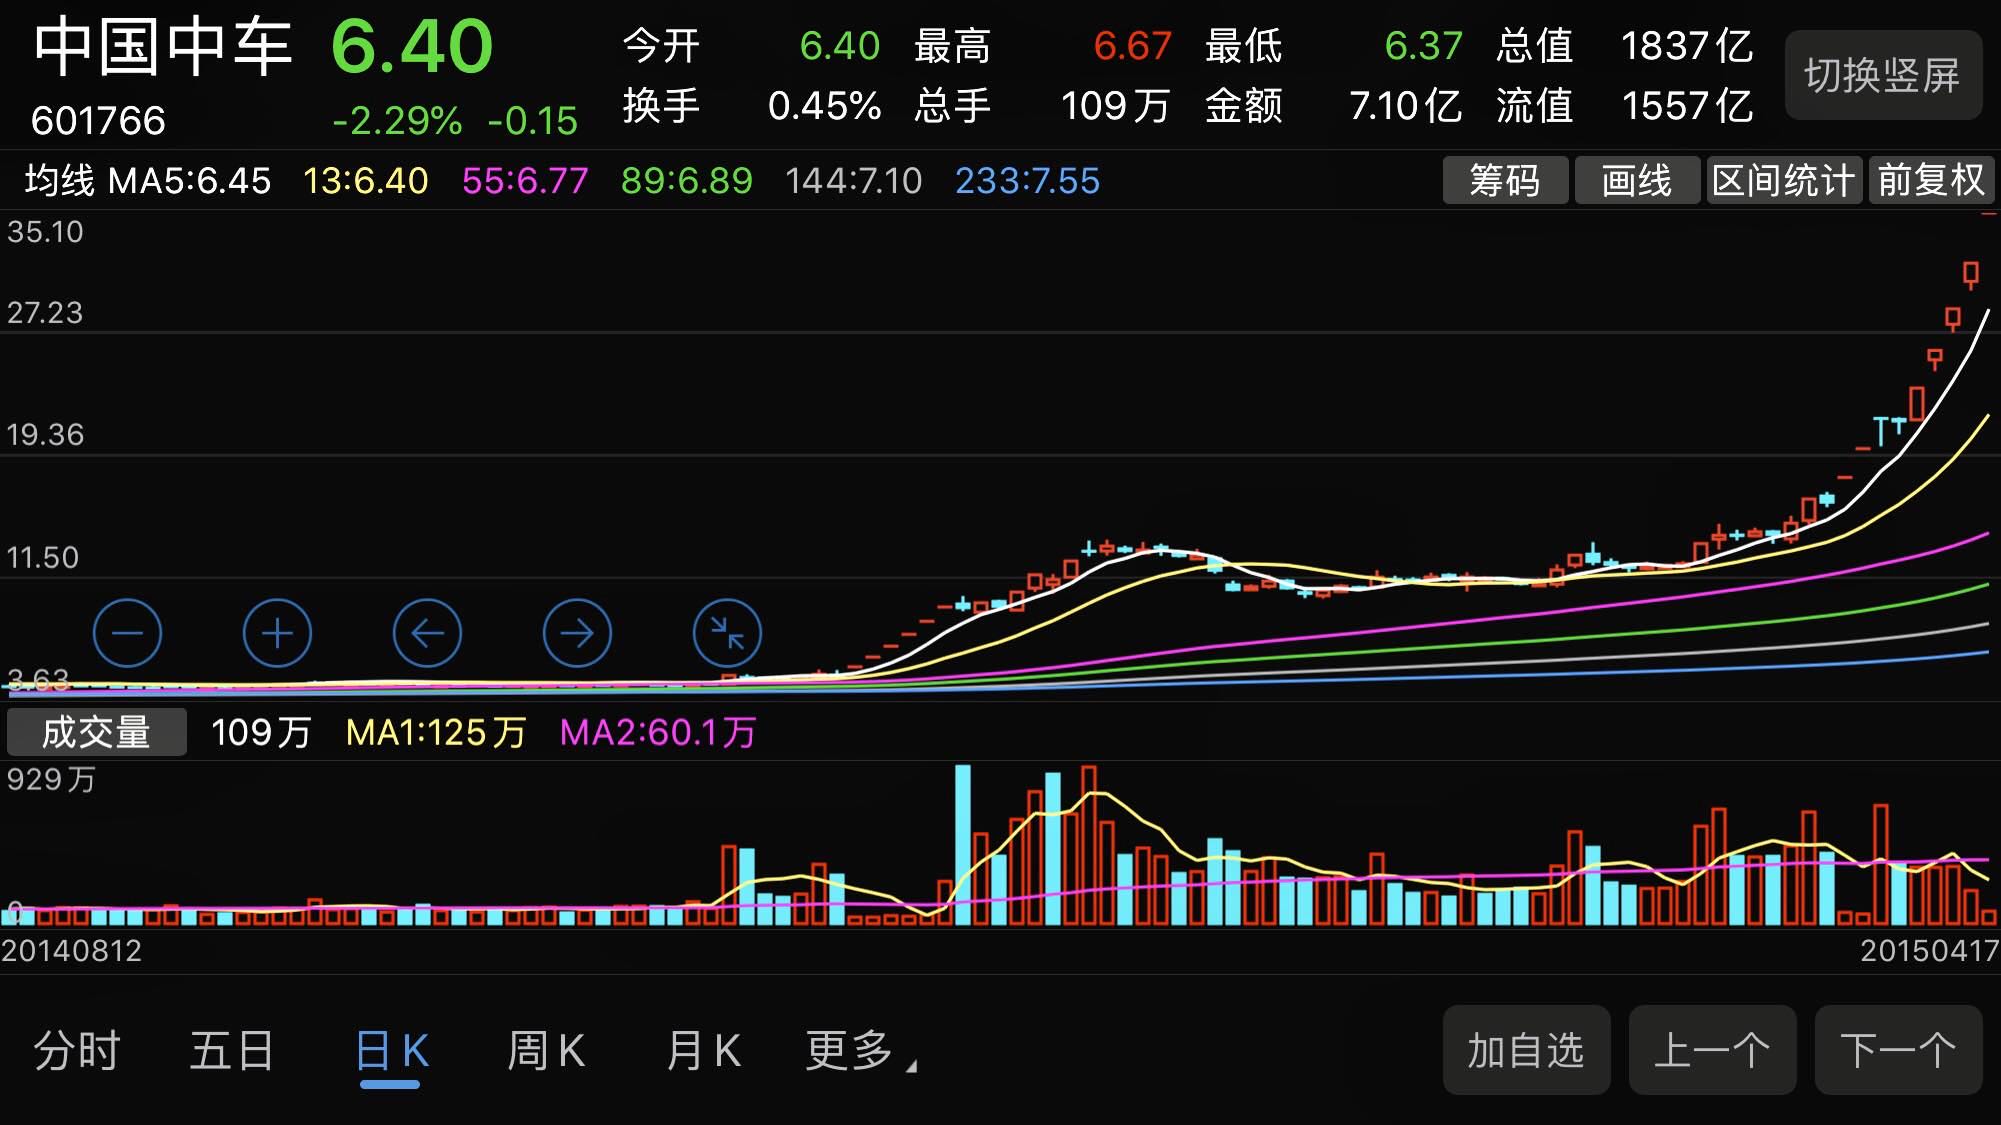
Task: Tap the -0.15 price change value
Action: [533, 121]
